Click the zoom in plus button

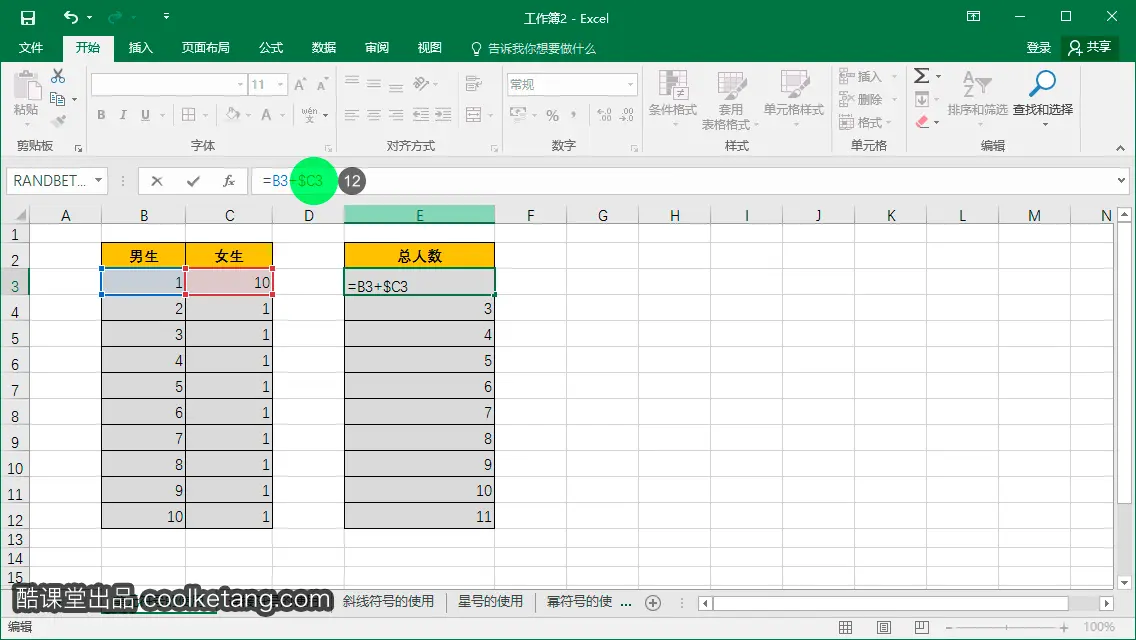pos(1064,628)
